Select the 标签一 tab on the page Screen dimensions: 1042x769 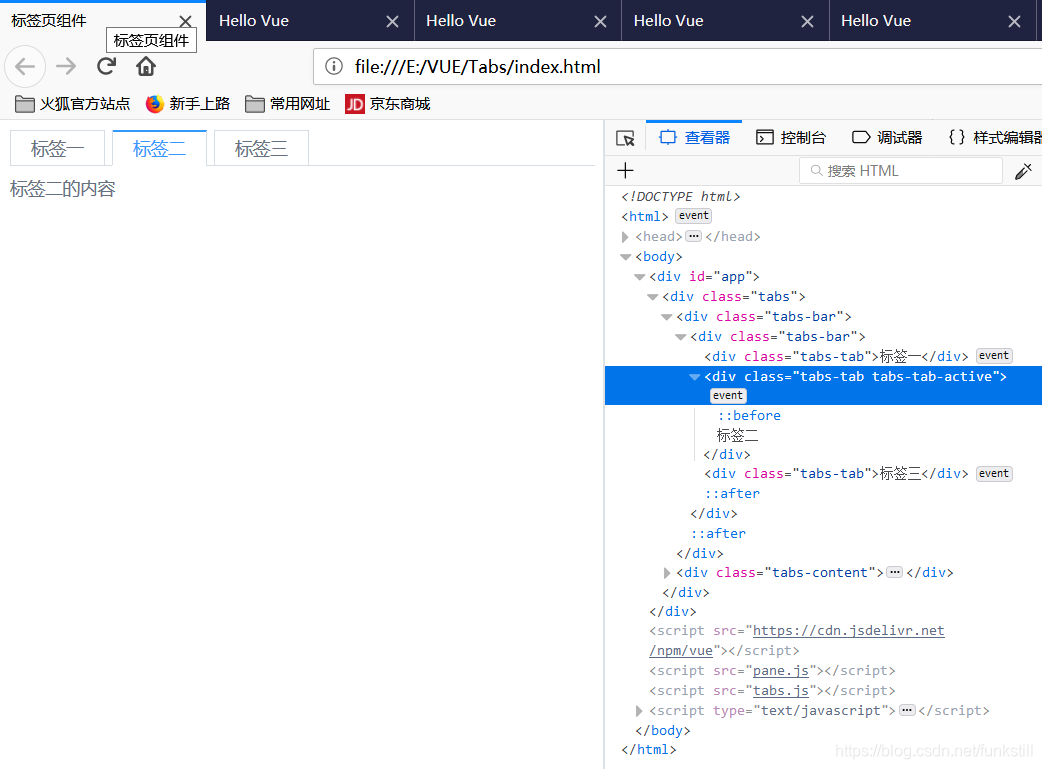coord(57,148)
